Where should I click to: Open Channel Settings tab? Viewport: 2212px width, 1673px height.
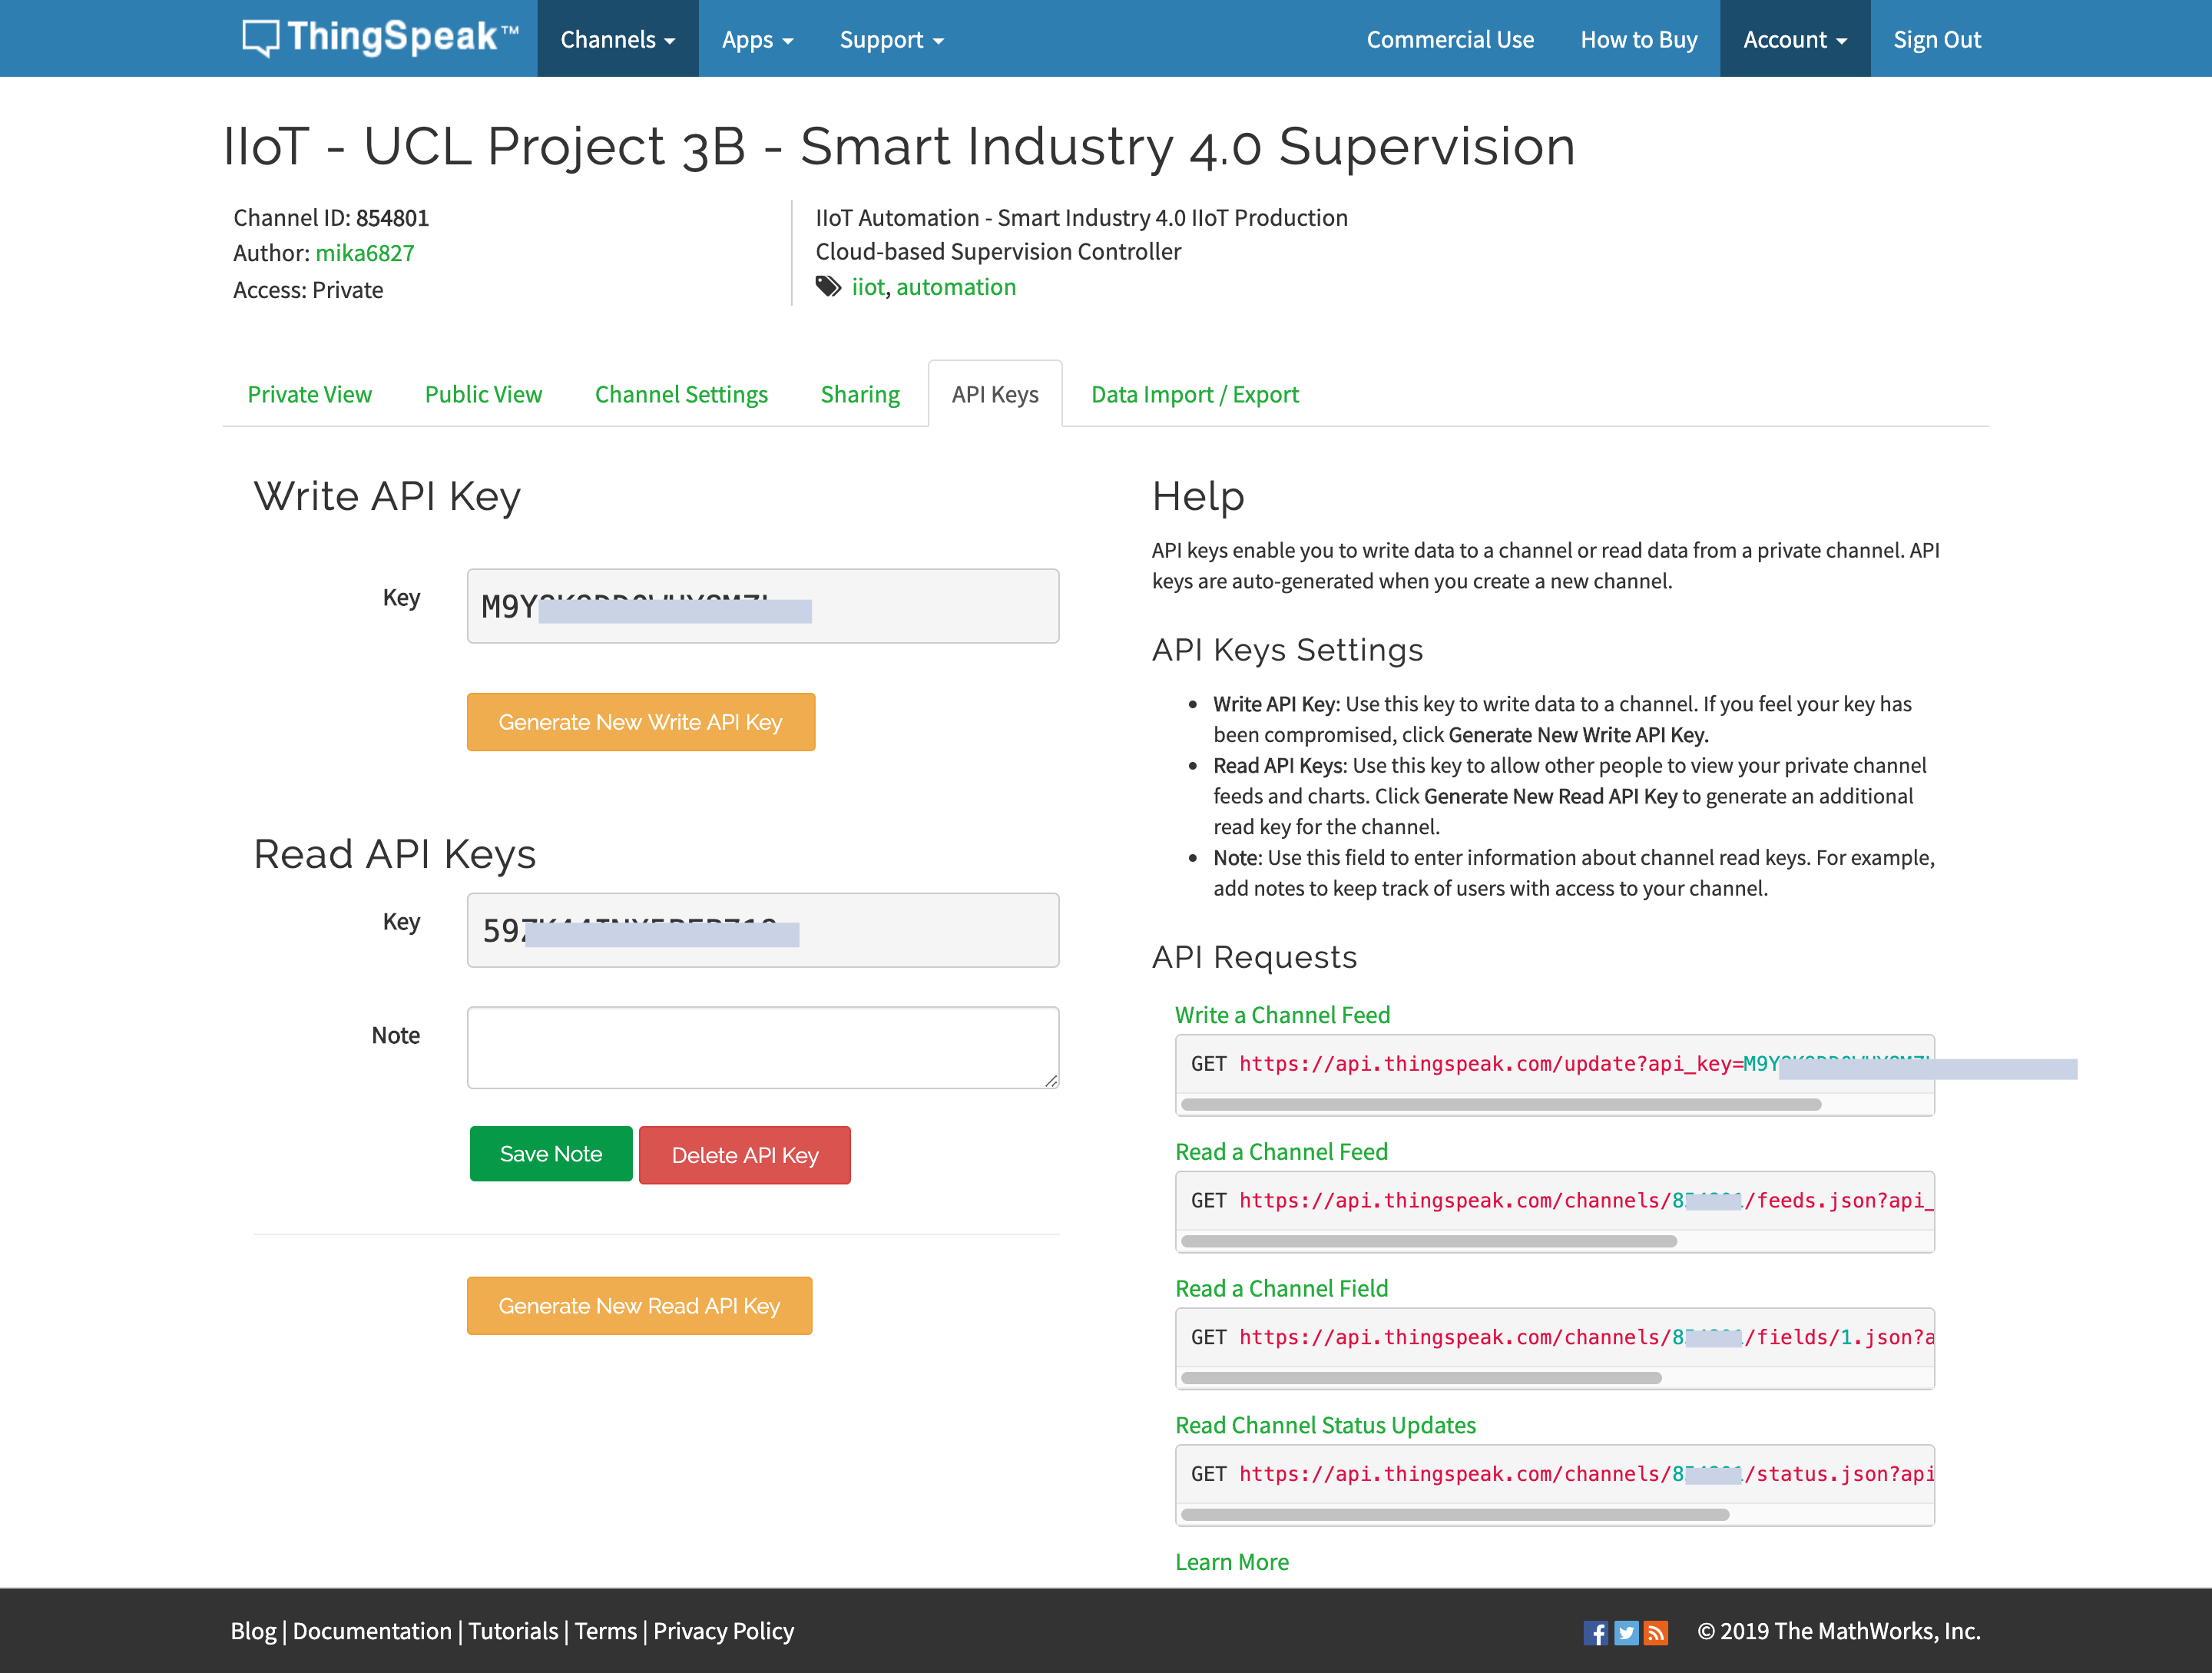pyautogui.click(x=681, y=394)
